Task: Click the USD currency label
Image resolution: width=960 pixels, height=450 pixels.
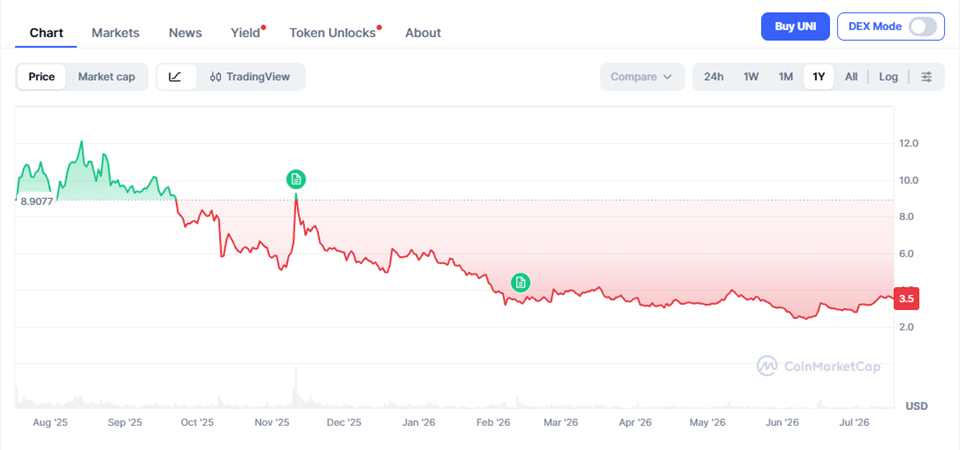Action: coord(917,406)
